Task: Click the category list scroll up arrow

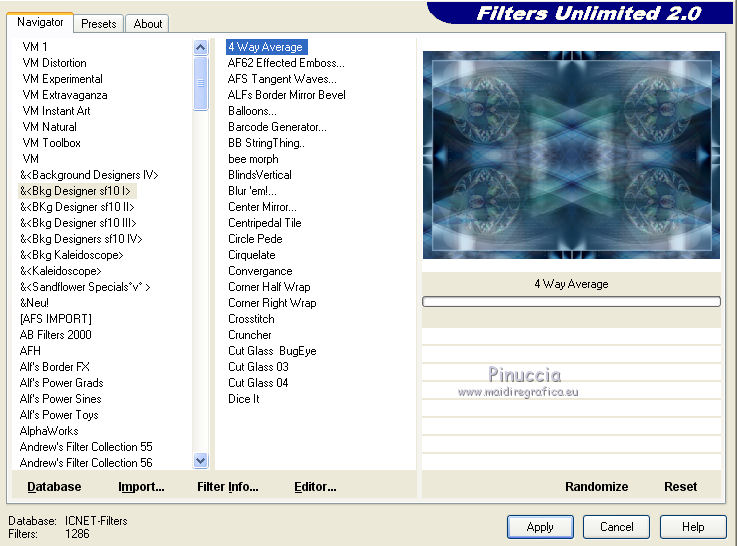Action: coord(200,47)
